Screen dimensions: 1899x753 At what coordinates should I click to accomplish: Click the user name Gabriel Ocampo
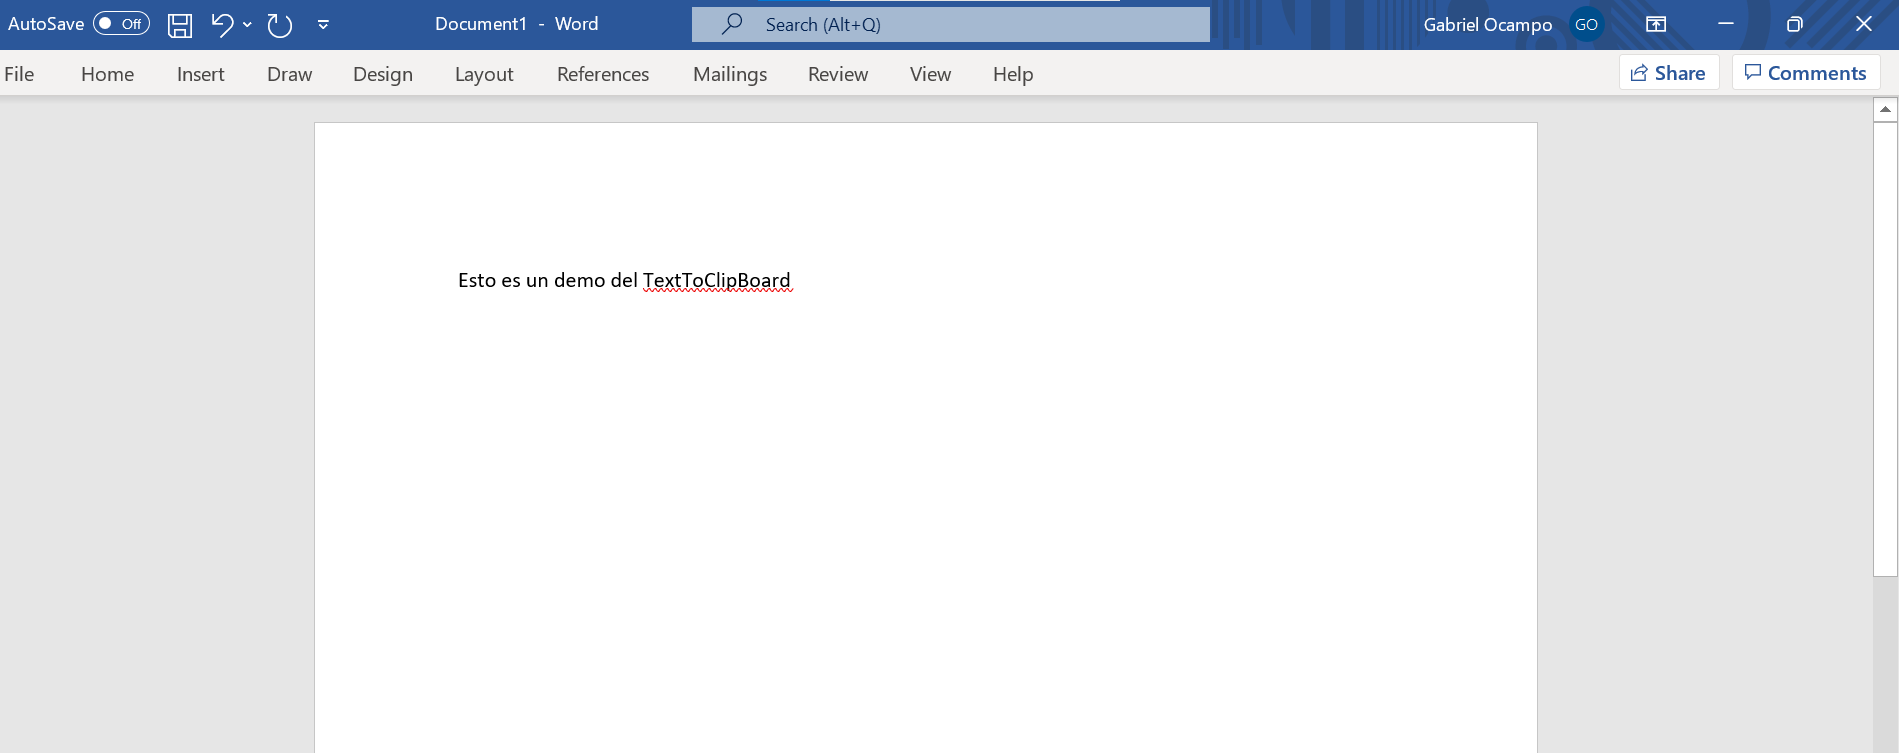coord(1488,25)
